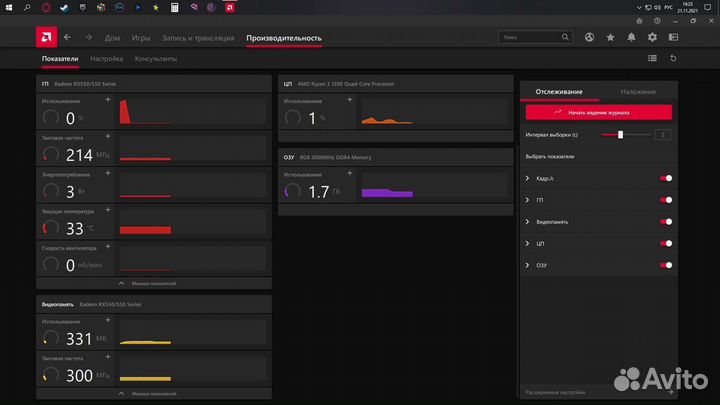Open the Игры tab
The height and width of the screenshot is (405, 720).
pos(141,38)
